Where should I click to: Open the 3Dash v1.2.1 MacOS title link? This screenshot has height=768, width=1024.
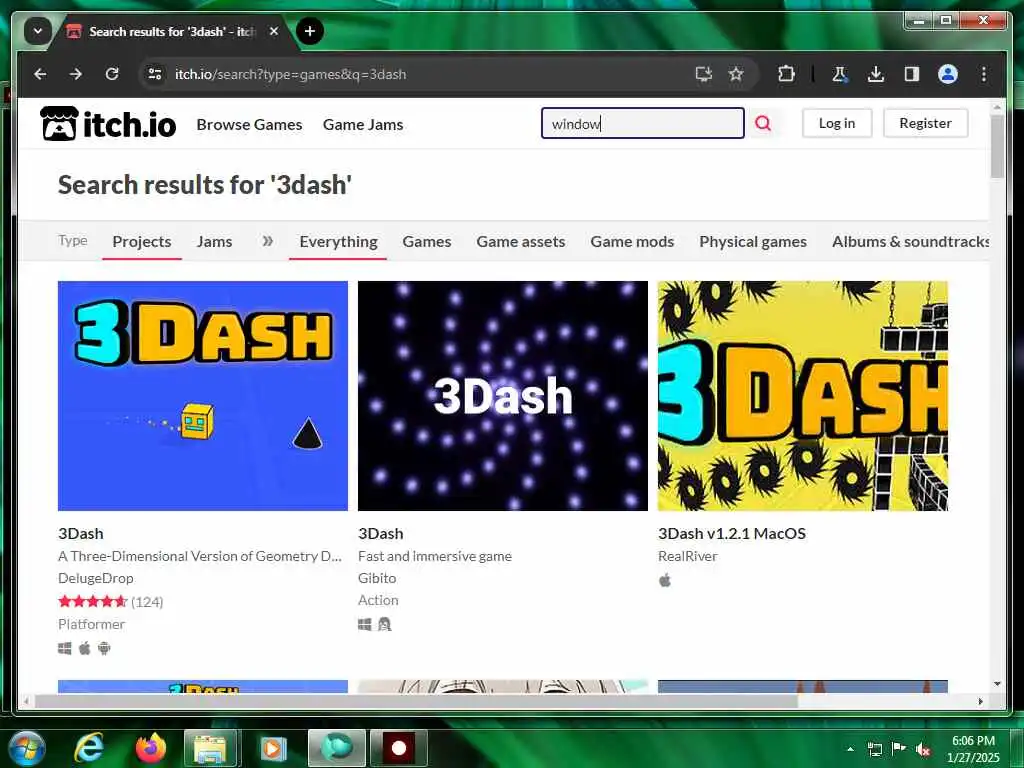pos(731,534)
